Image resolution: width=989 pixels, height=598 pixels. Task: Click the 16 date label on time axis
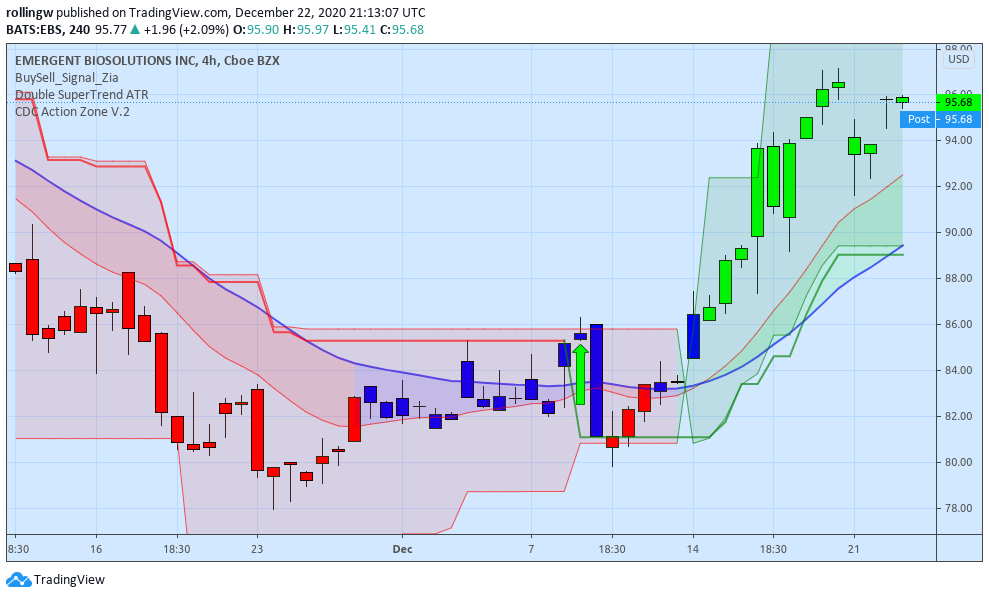pos(95,549)
